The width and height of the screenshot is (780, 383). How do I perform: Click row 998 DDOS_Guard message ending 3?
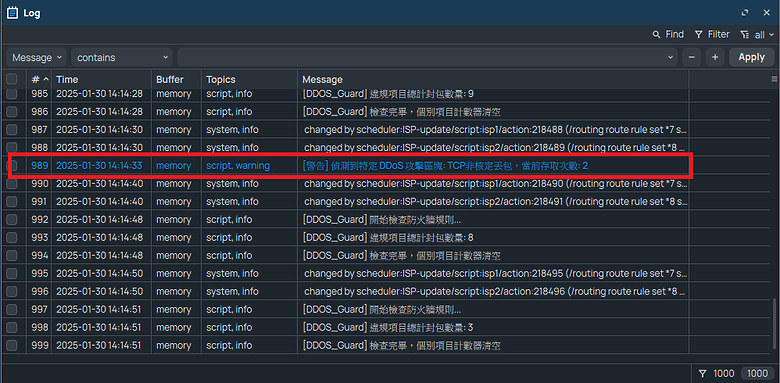point(388,327)
